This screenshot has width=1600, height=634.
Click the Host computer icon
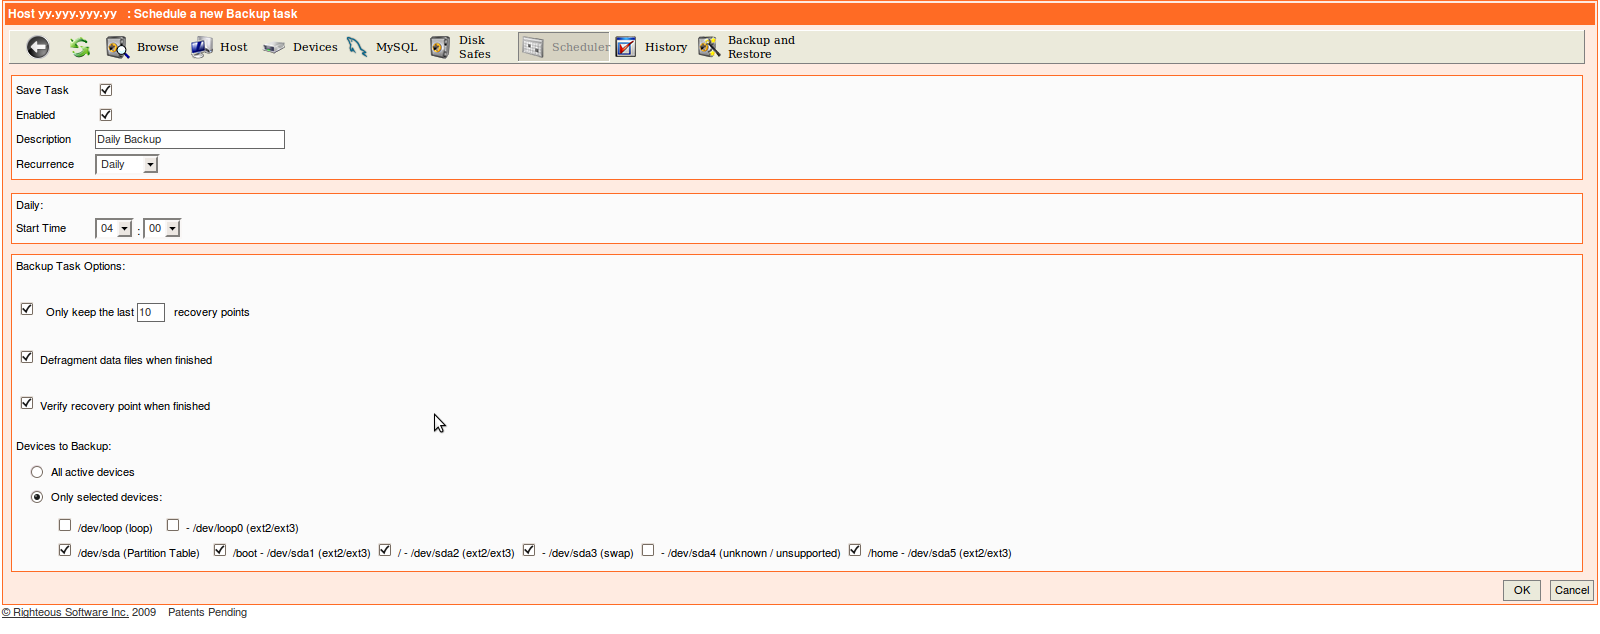click(202, 47)
